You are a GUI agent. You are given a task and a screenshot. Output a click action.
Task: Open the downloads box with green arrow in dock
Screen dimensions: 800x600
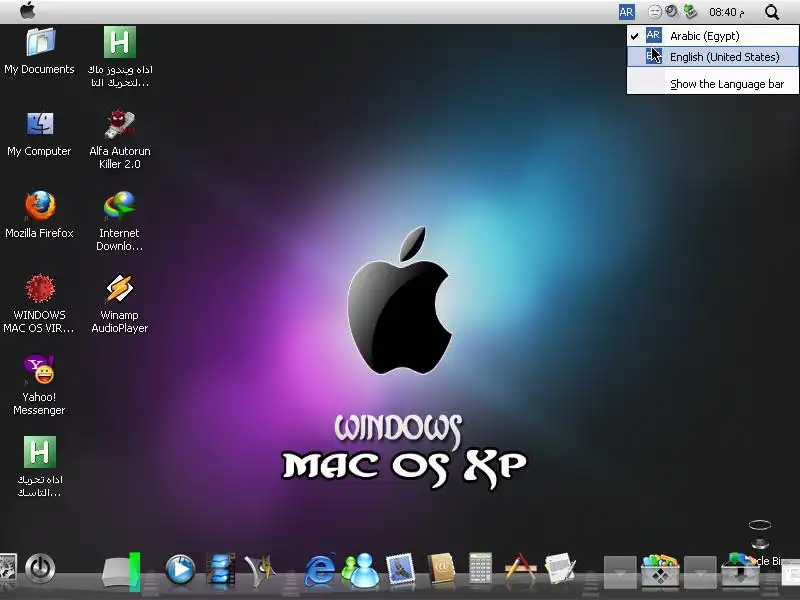(740, 570)
